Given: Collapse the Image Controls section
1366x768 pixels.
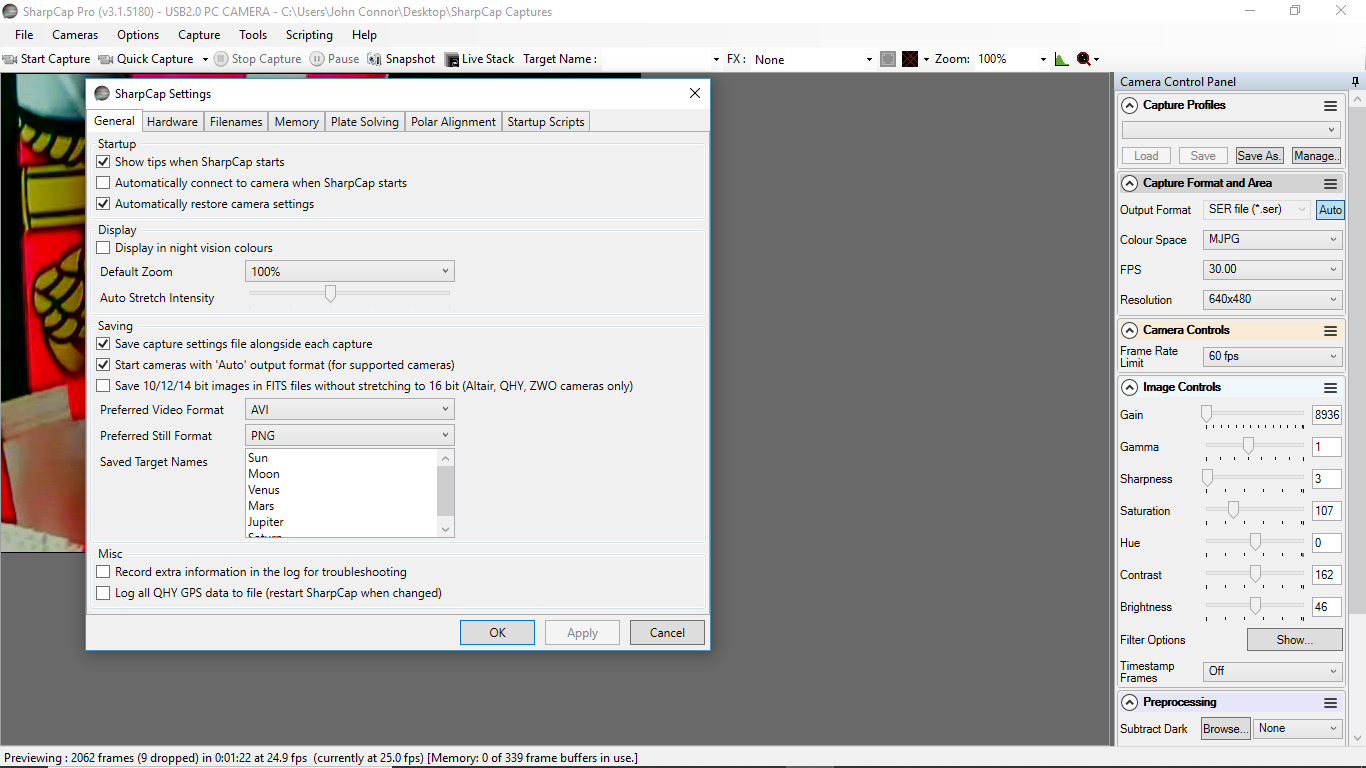Looking at the screenshot, I should [1130, 387].
